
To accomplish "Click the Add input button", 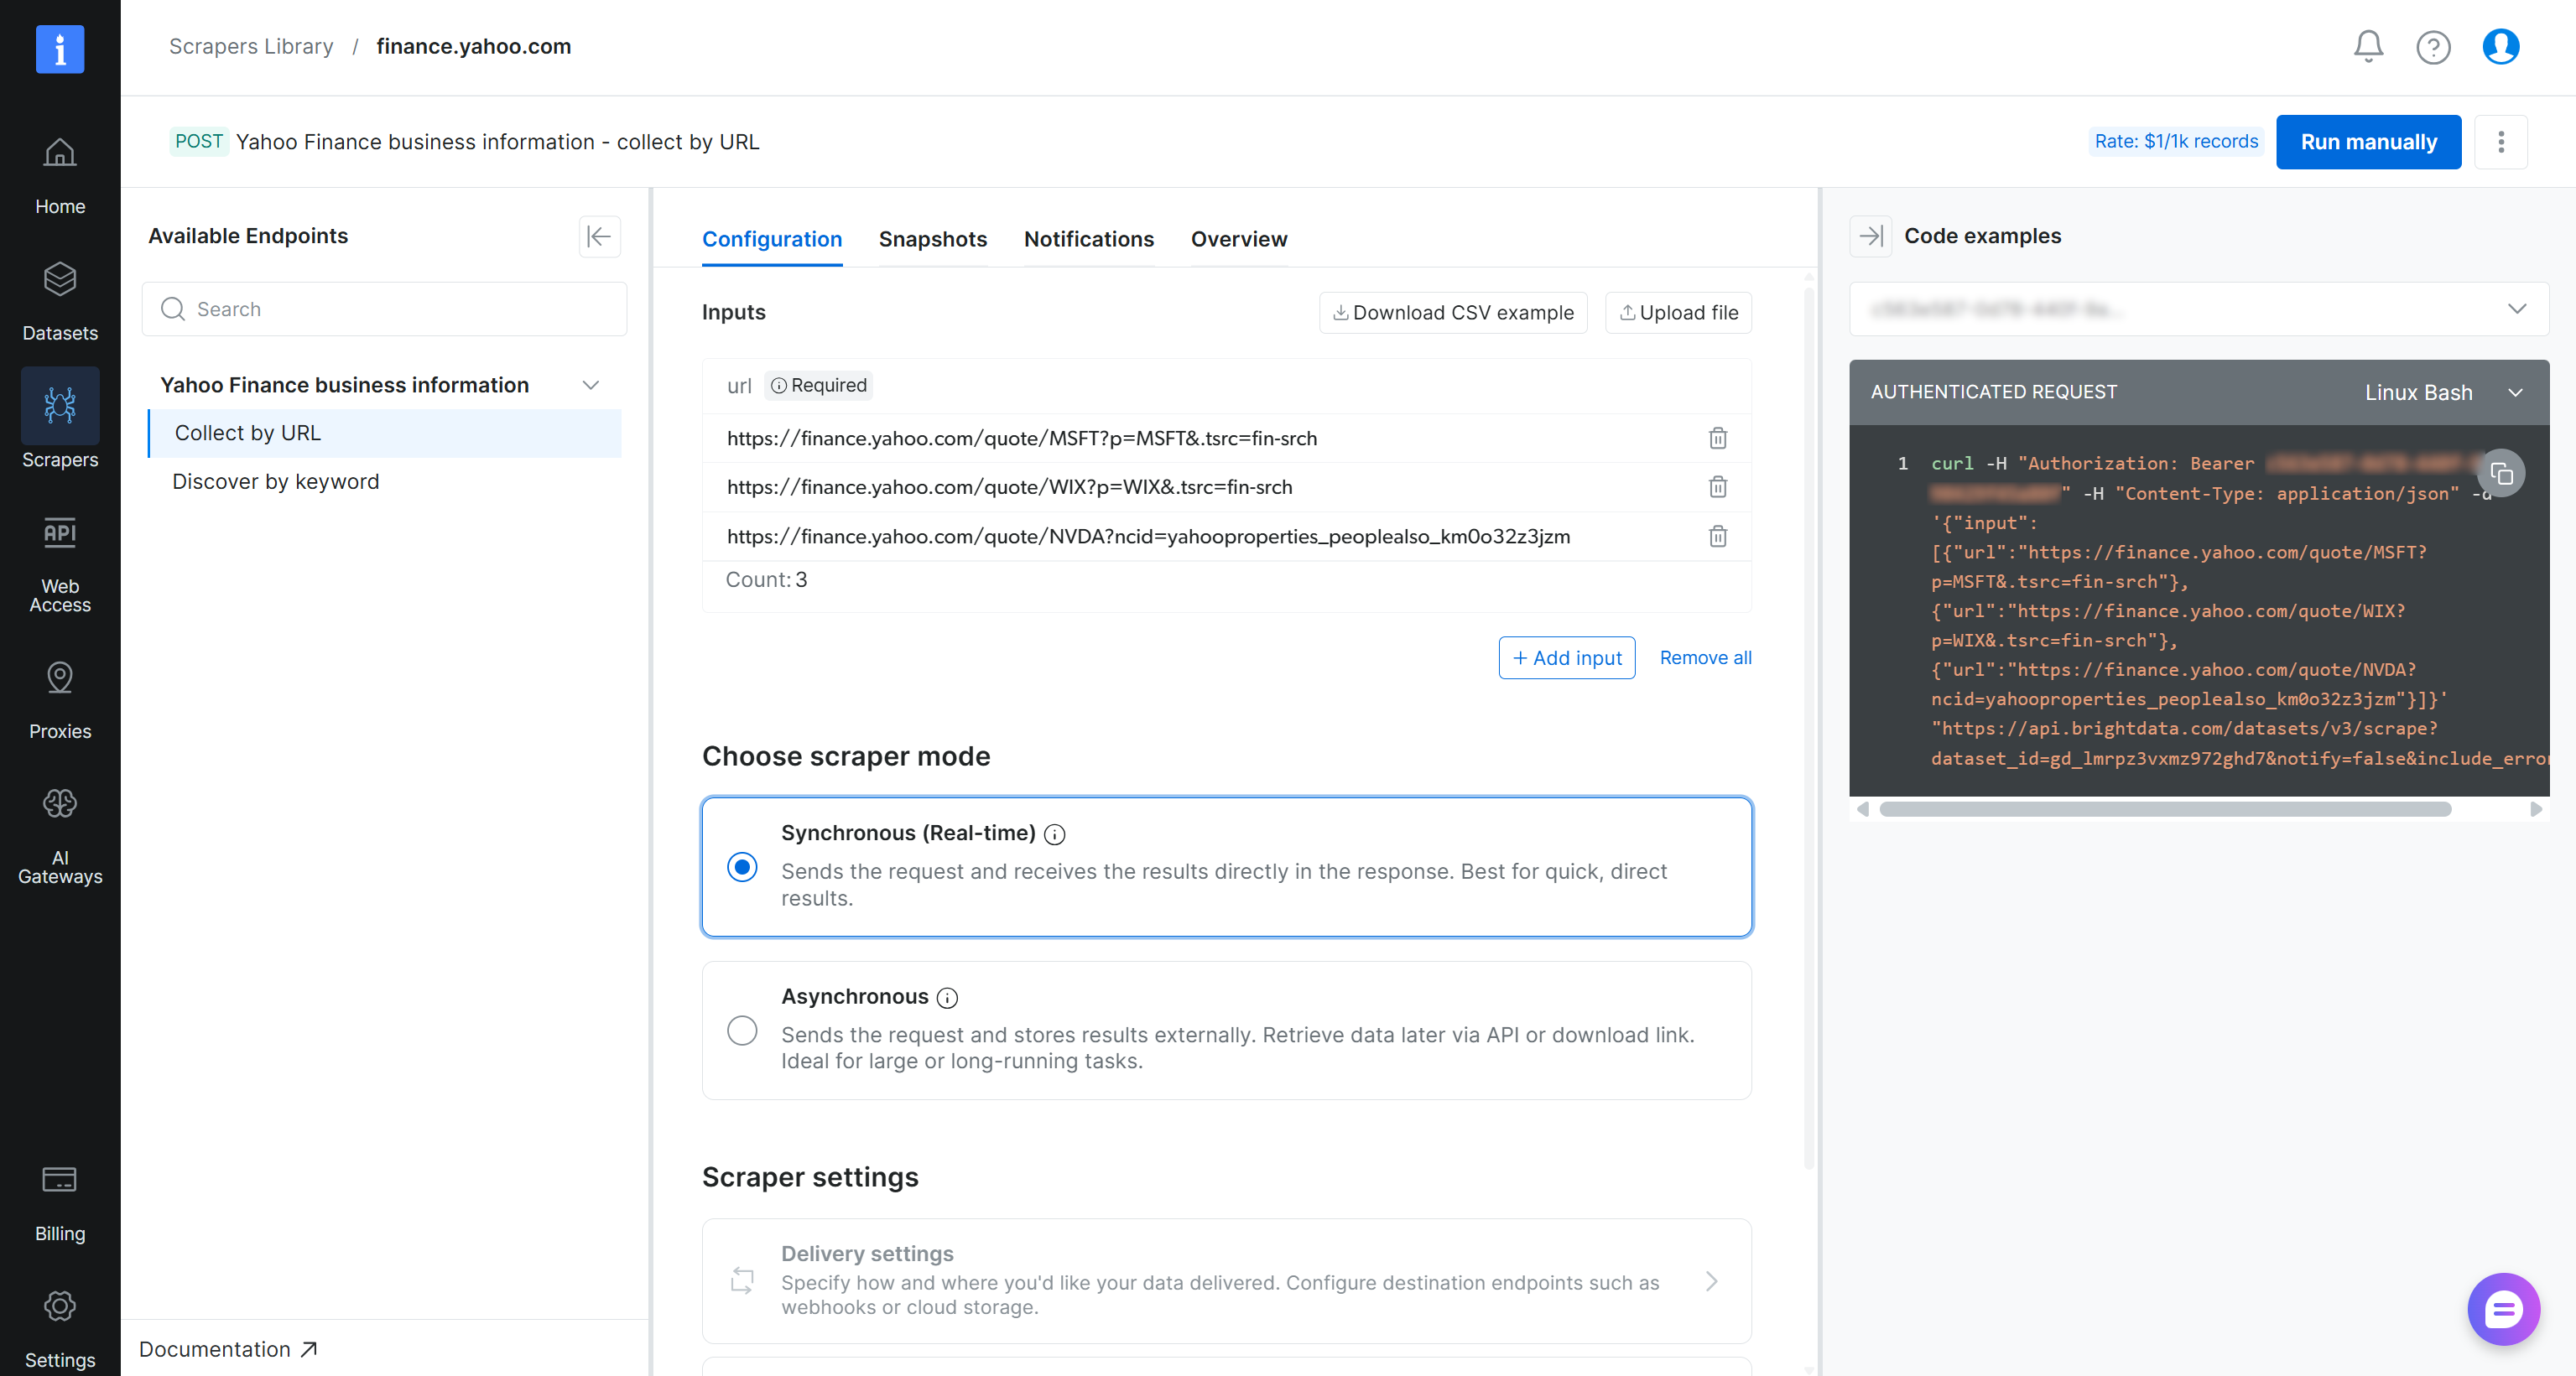I will pos(1567,658).
